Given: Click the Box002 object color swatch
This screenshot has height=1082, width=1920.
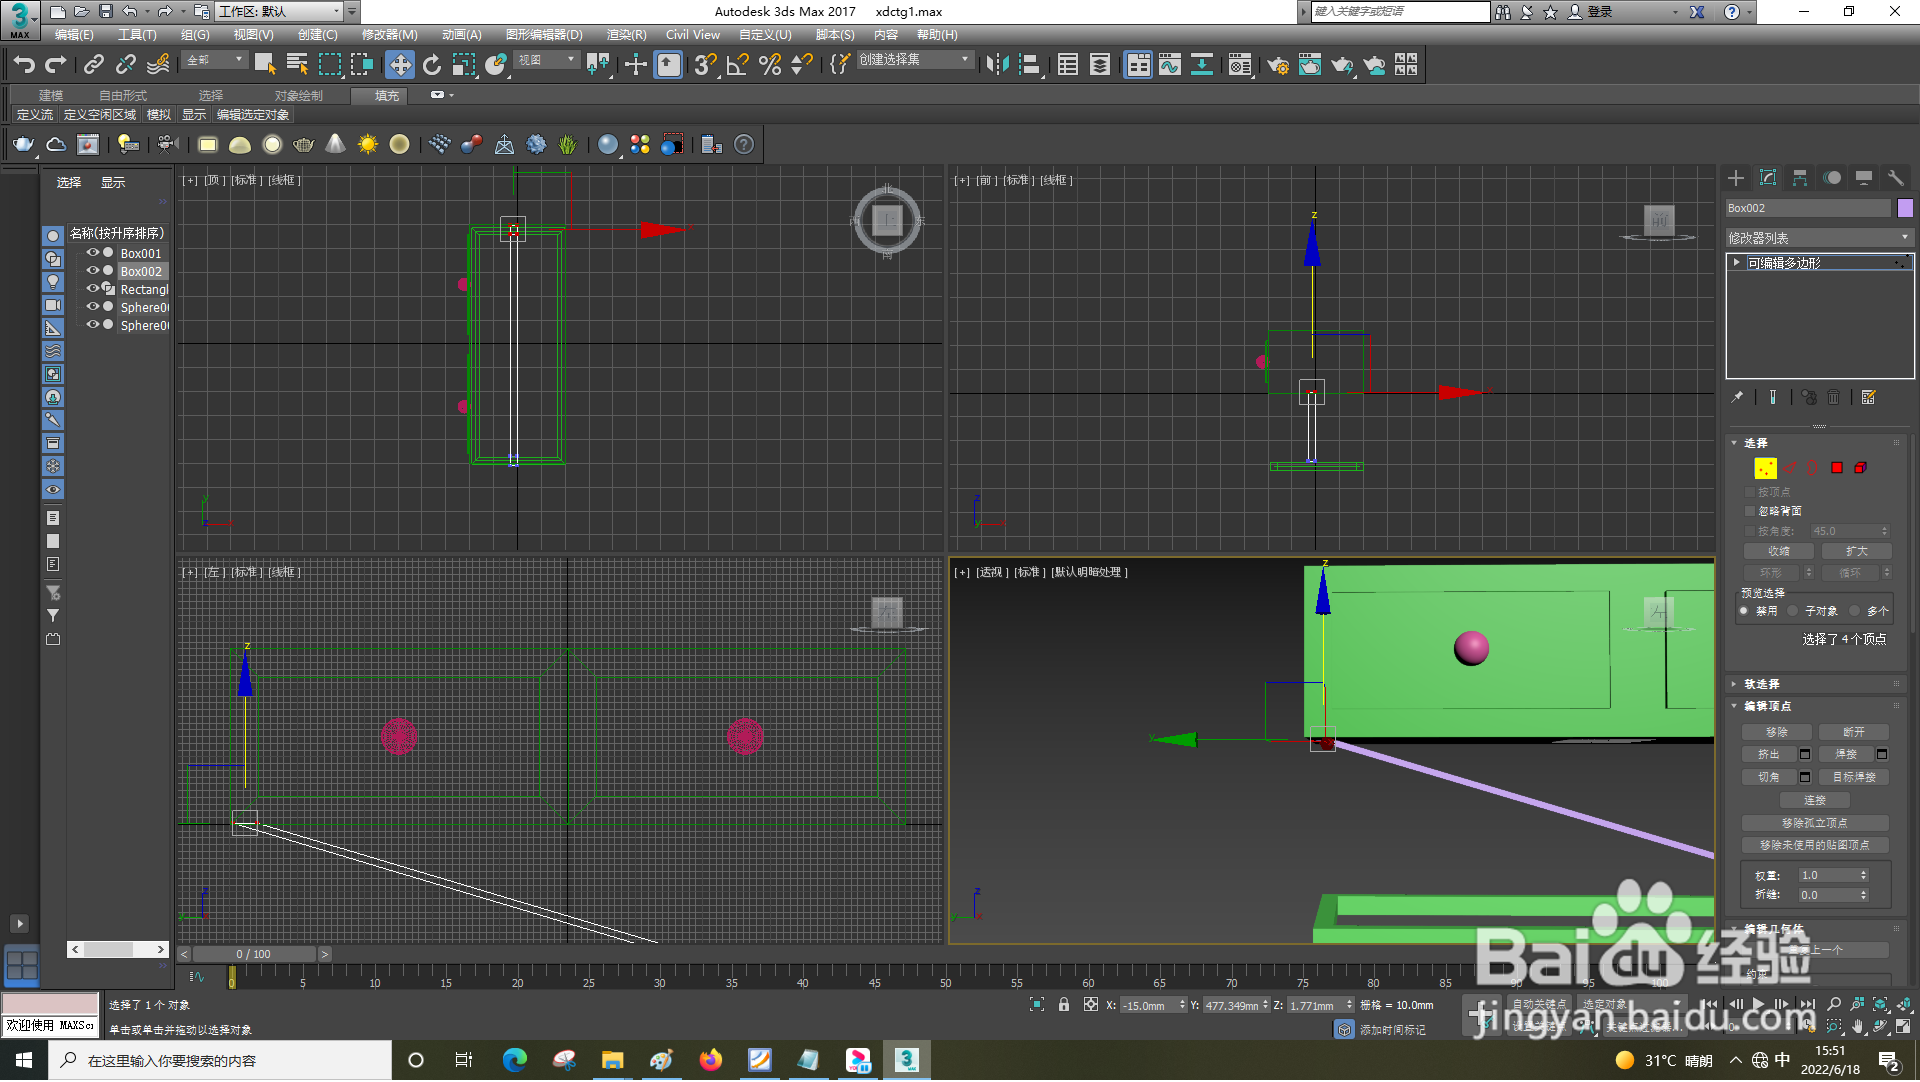Looking at the screenshot, I should coord(1905,208).
